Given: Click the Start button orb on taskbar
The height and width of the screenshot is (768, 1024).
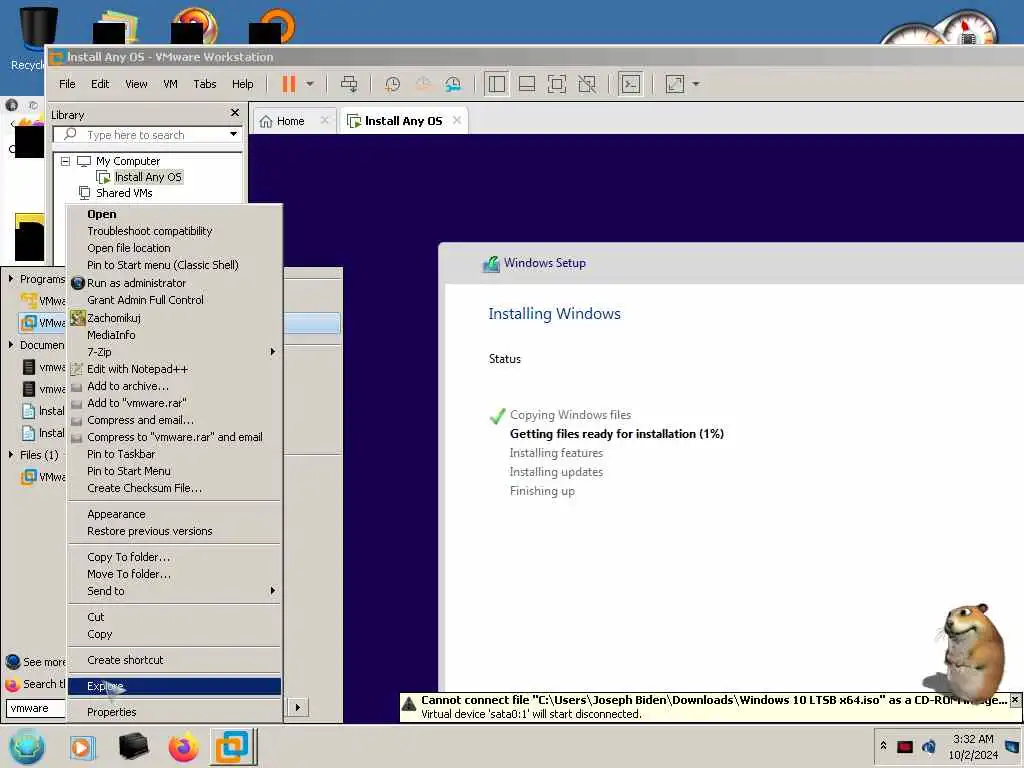Looking at the screenshot, I should [x=27, y=746].
